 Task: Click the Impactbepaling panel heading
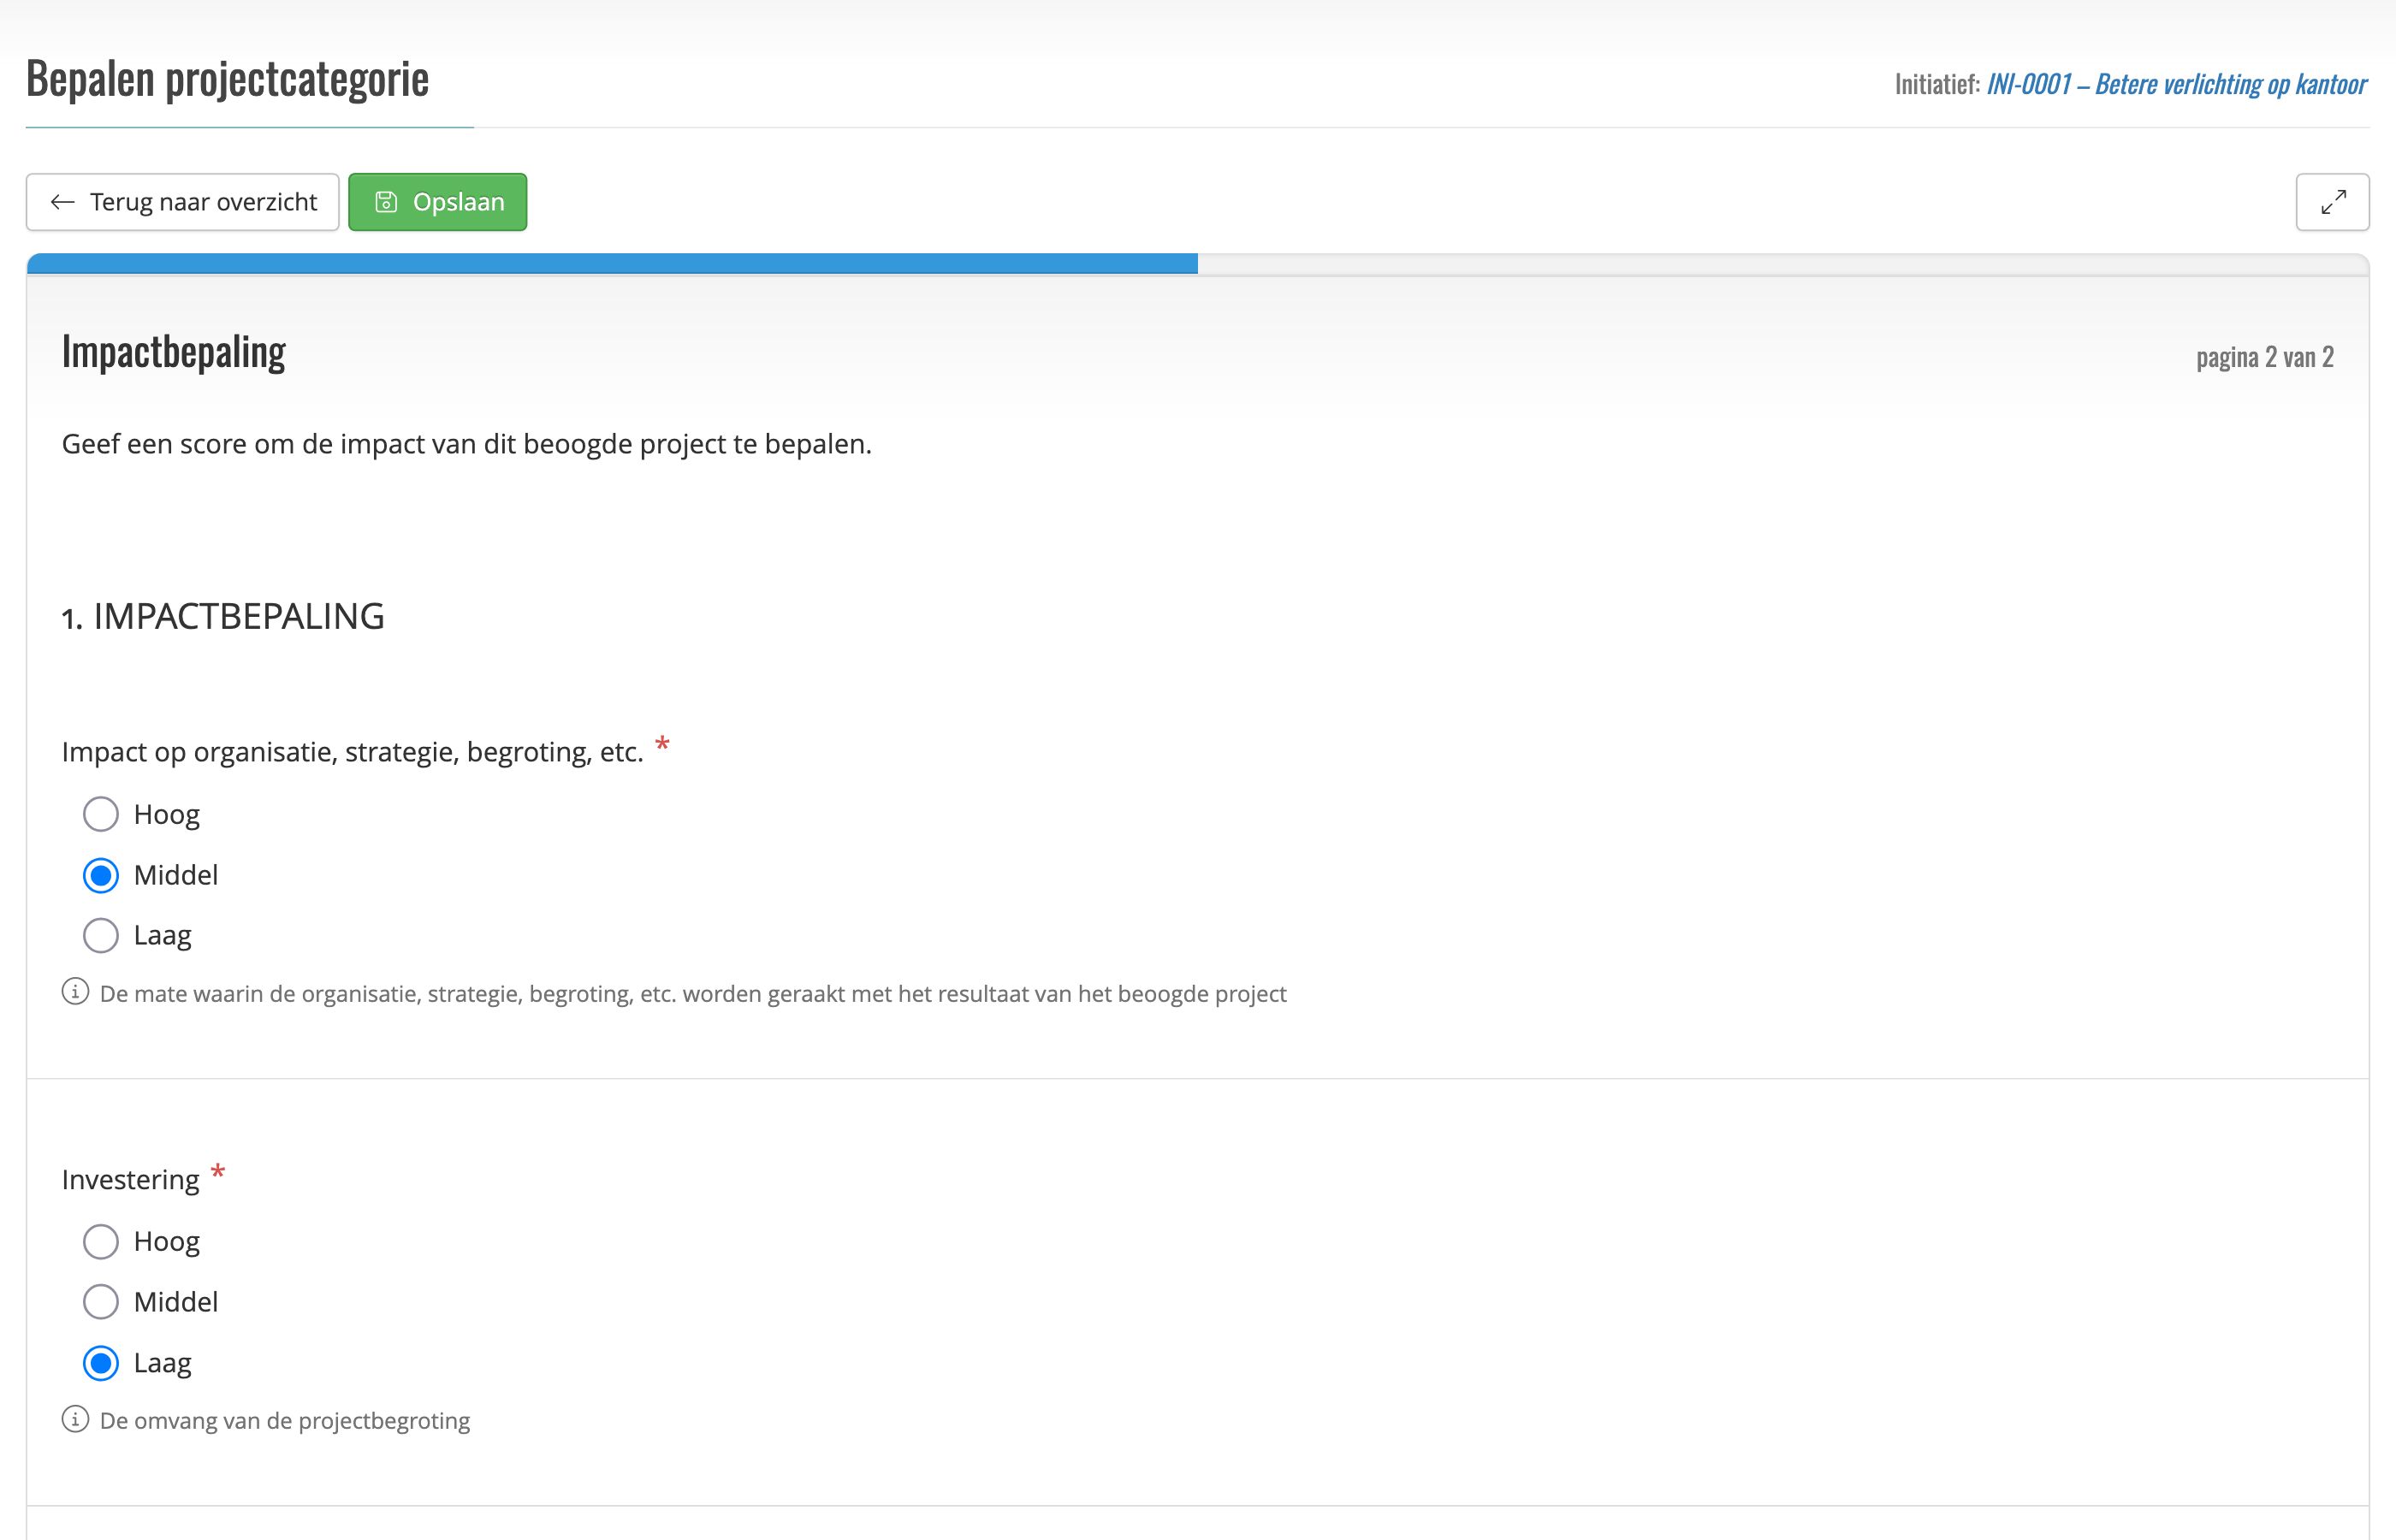pyautogui.click(x=174, y=352)
